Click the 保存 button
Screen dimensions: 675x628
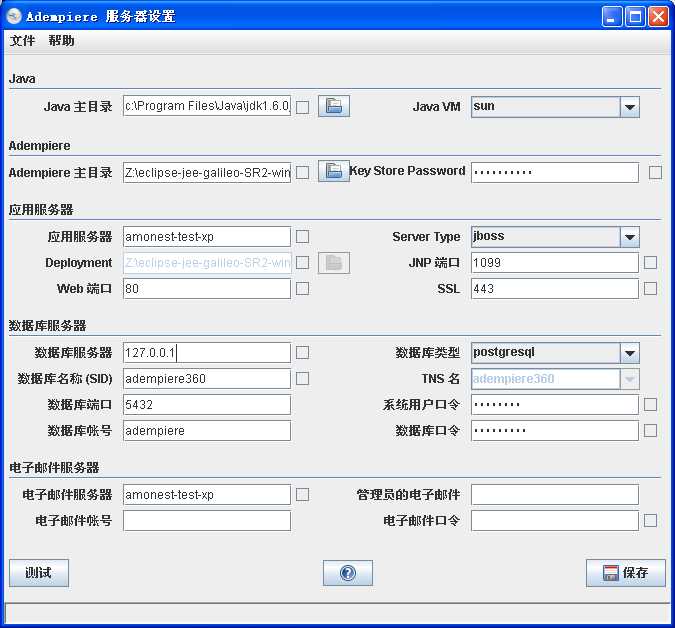coord(625,573)
